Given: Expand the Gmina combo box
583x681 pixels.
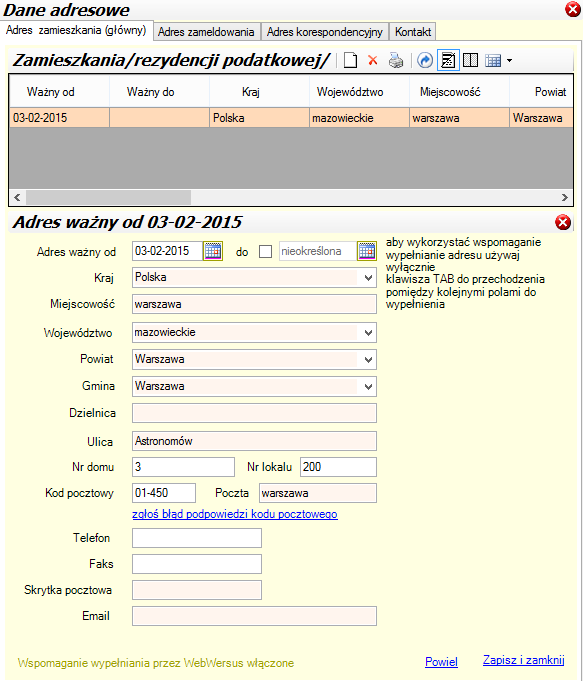Looking at the screenshot, I should [368, 387].
